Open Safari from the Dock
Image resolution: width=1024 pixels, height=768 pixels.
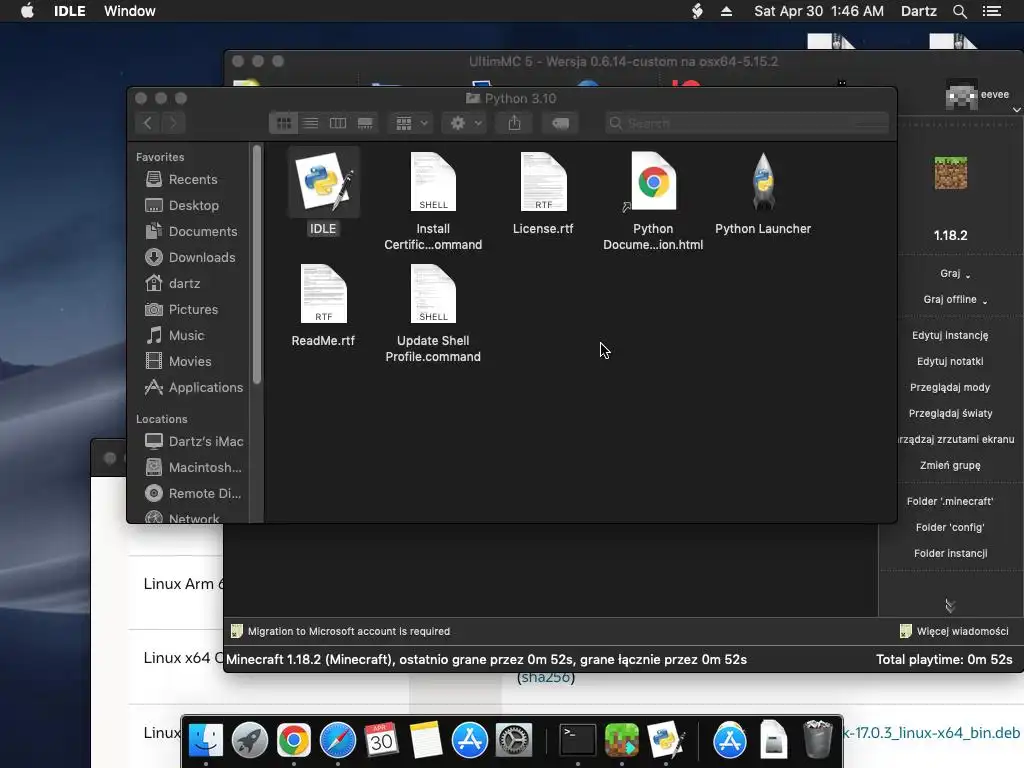click(x=338, y=740)
